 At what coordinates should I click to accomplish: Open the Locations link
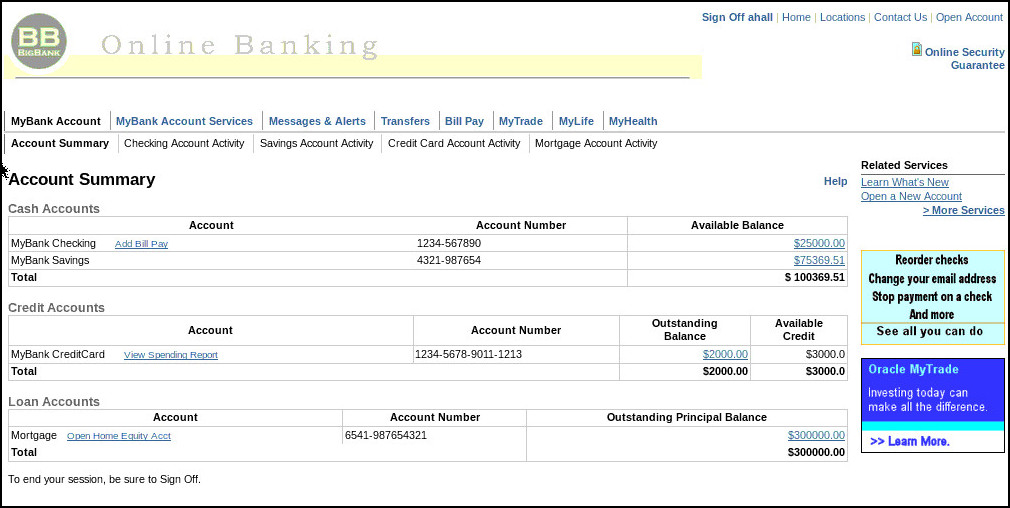click(843, 17)
